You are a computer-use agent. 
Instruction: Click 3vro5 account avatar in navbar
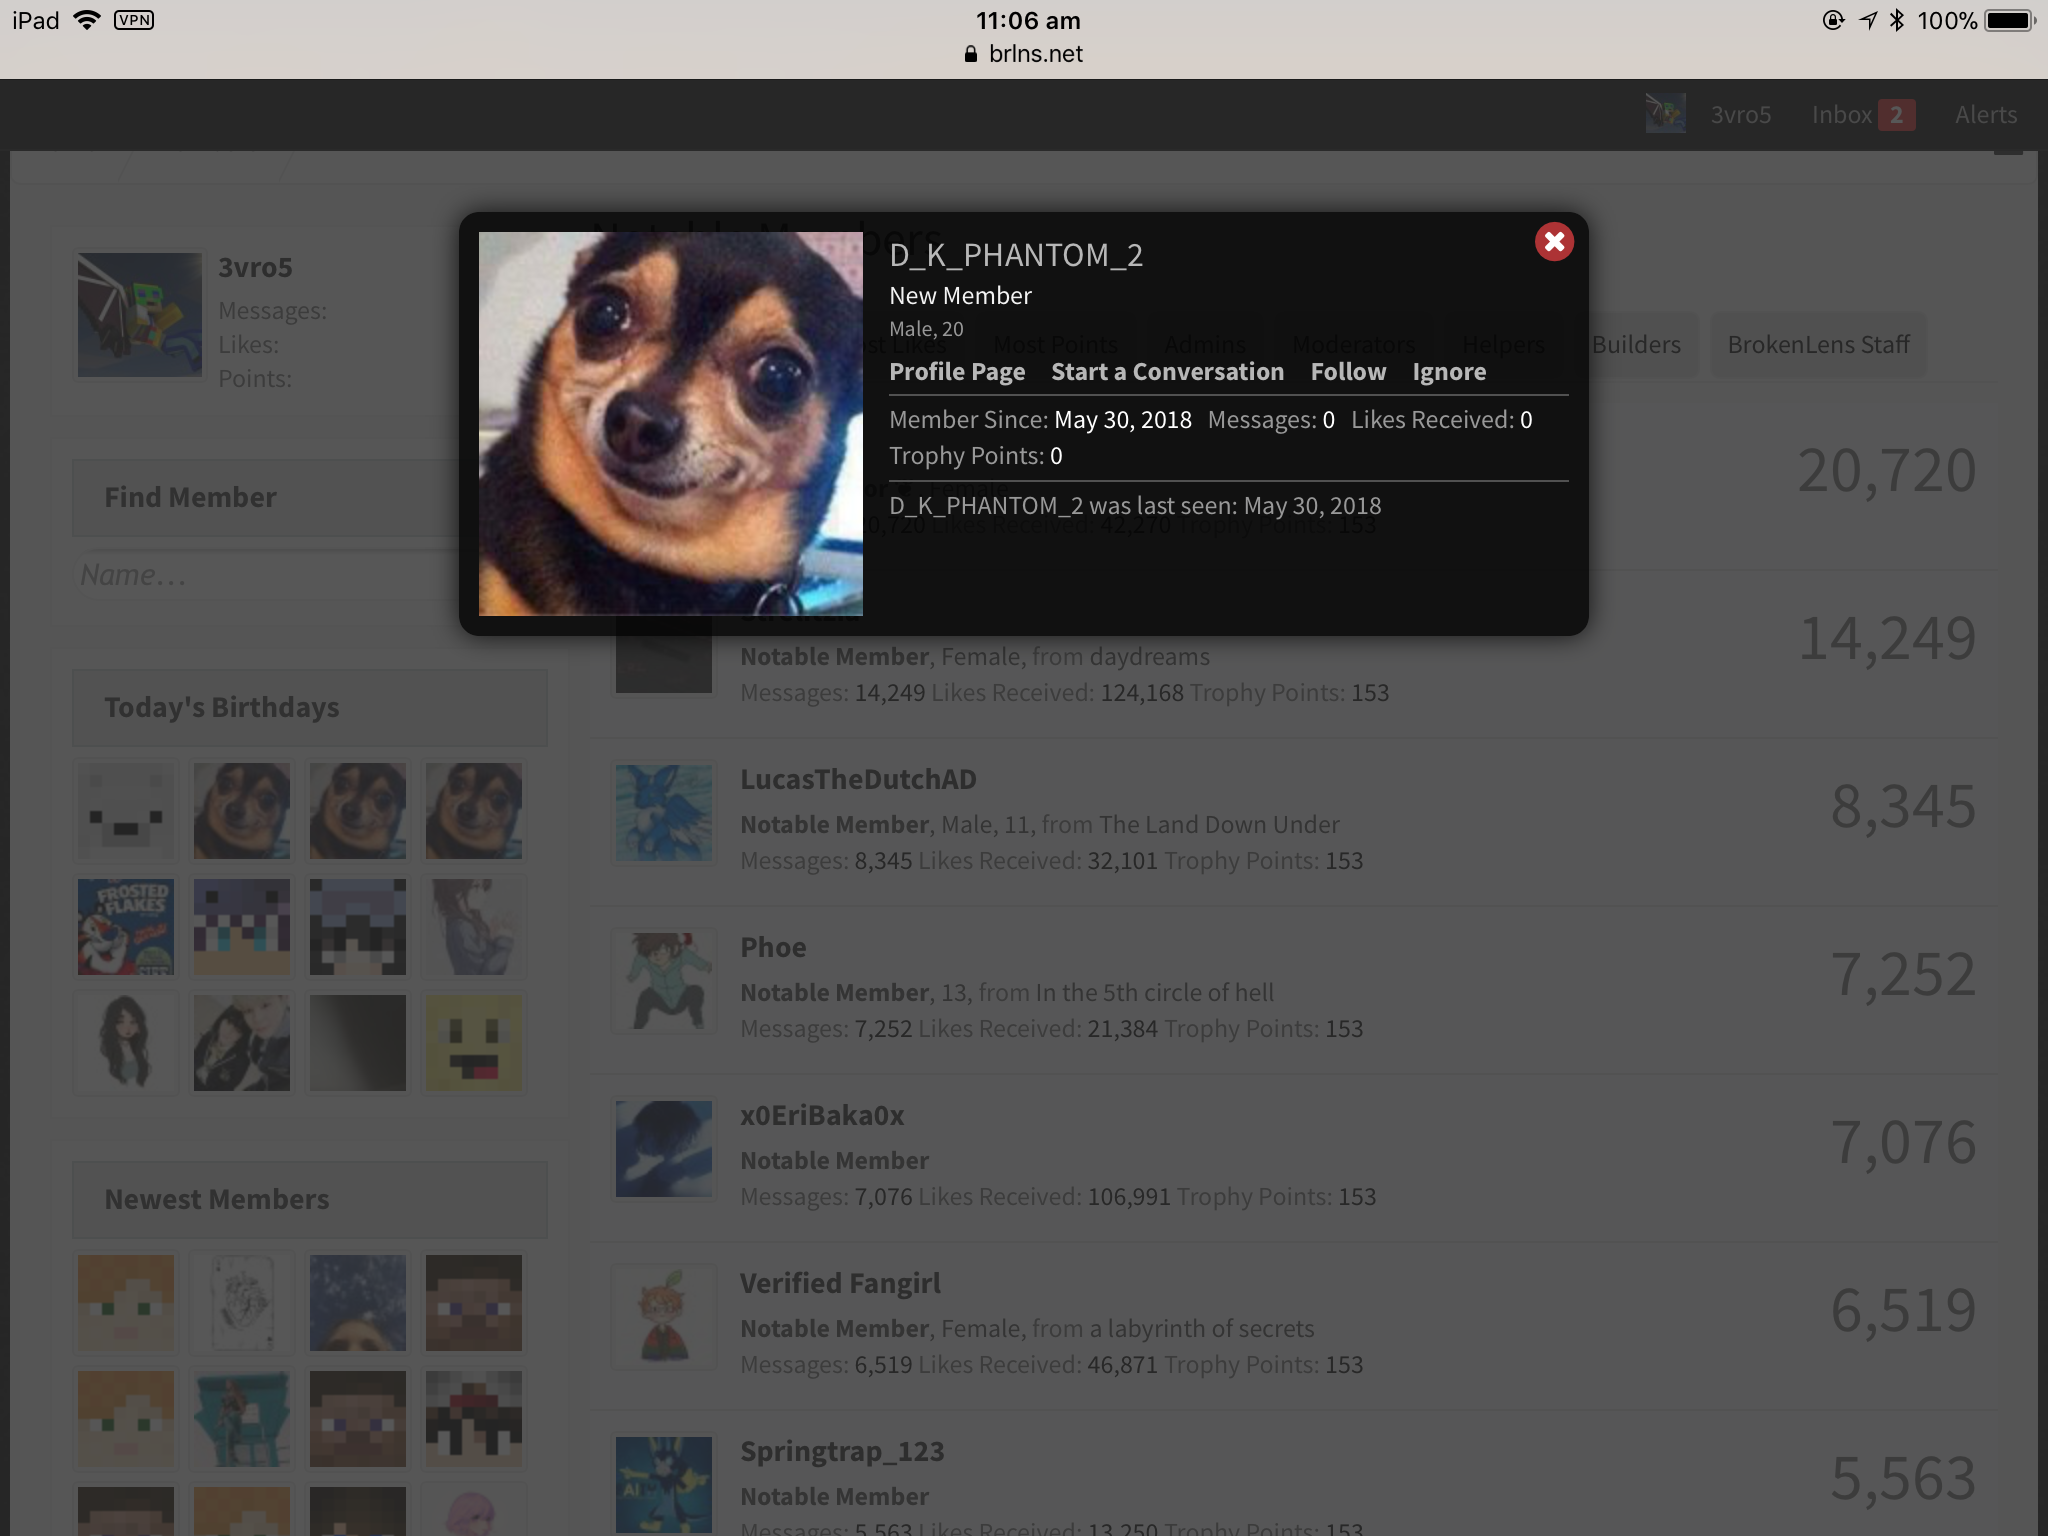(1666, 114)
